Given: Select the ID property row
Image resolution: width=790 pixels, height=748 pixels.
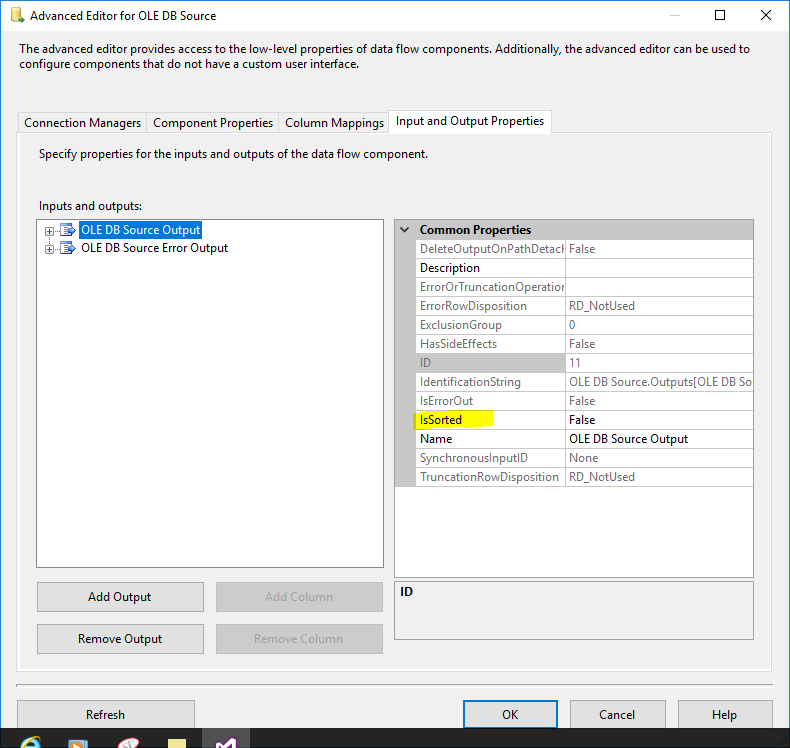Looking at the screenshot, I should (584, 363).
